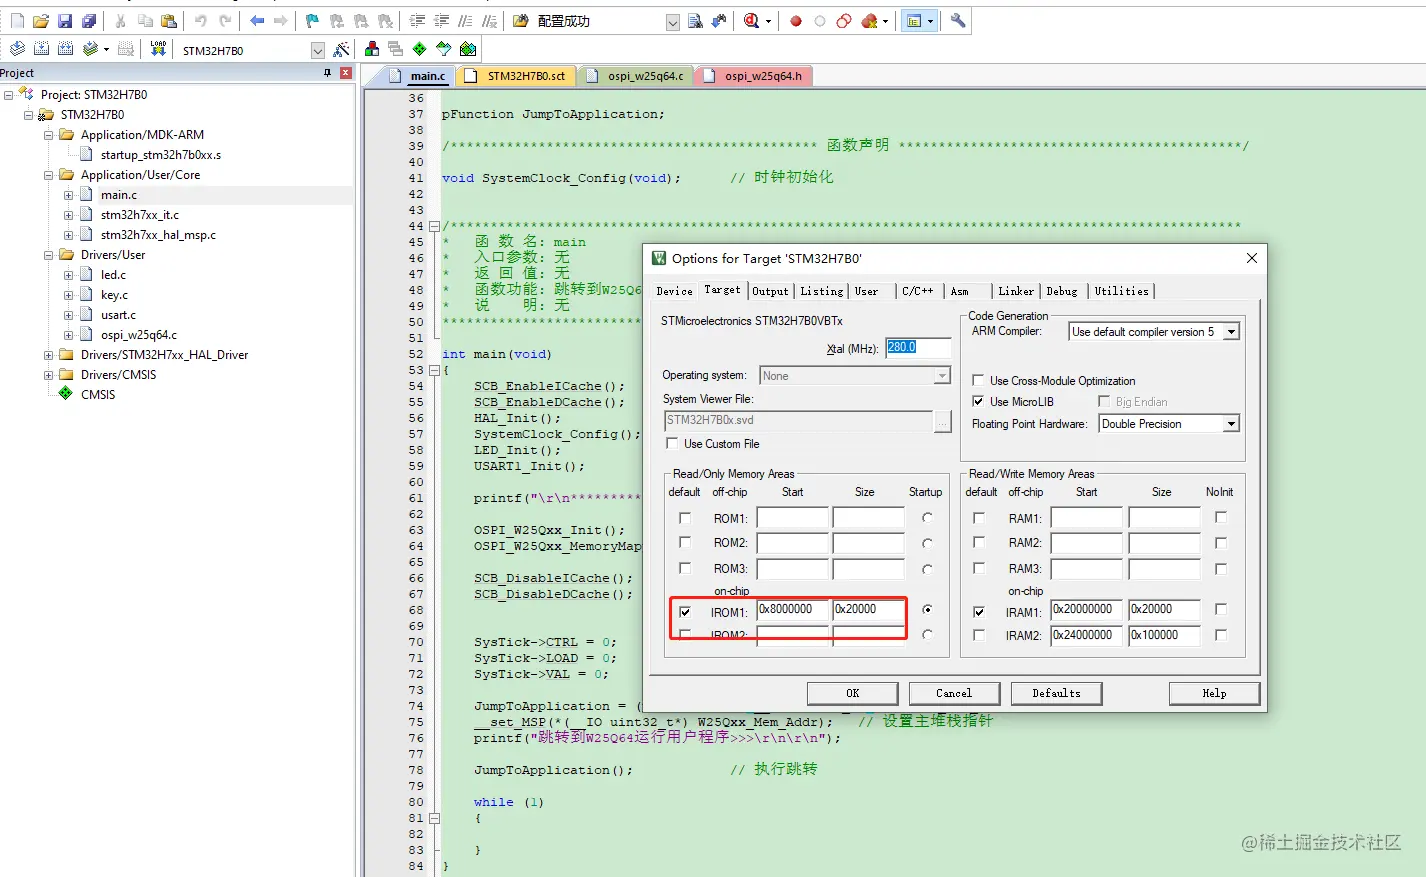Open a file using the folder icon

41,21
